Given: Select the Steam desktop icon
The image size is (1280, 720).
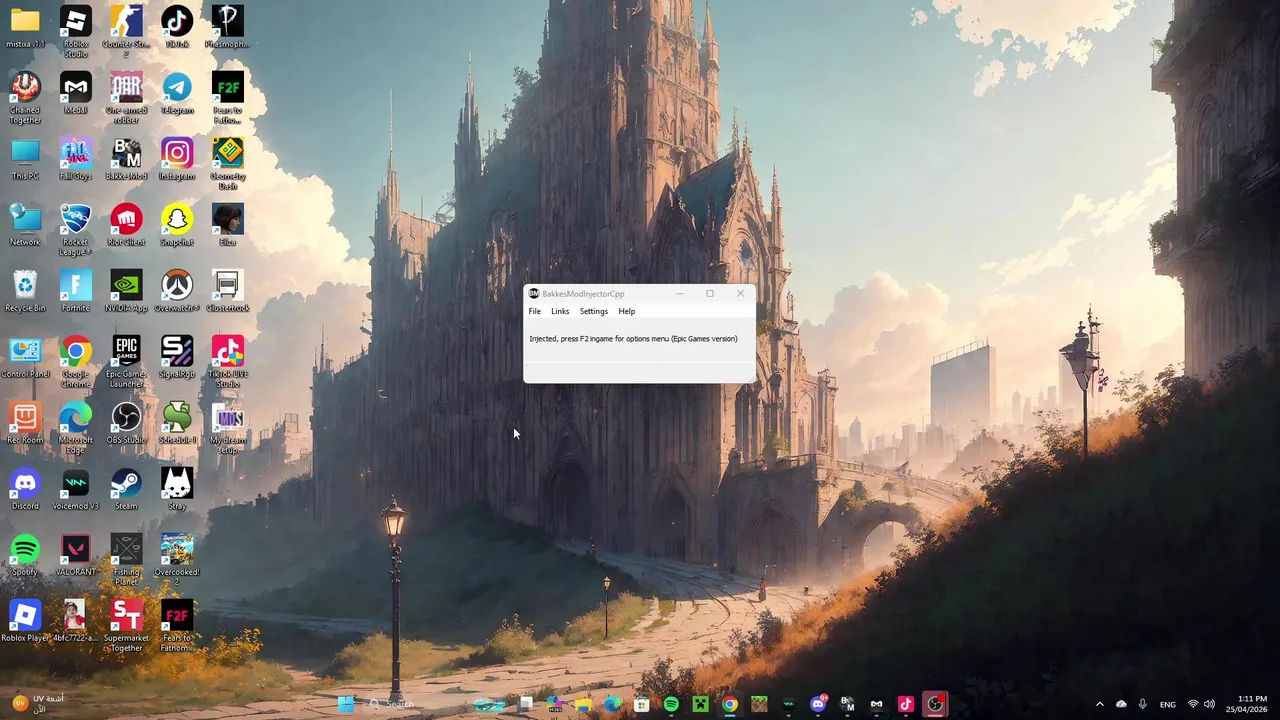Looking at the screenshot, I should (x=126, y=489).
